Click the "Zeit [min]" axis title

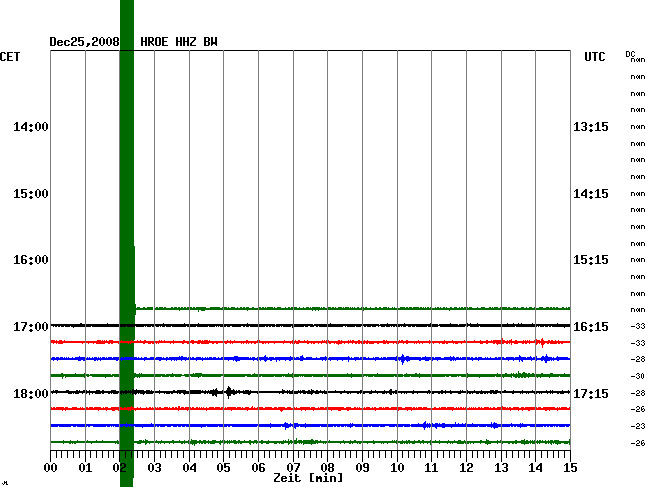click(x=308, y=478)
